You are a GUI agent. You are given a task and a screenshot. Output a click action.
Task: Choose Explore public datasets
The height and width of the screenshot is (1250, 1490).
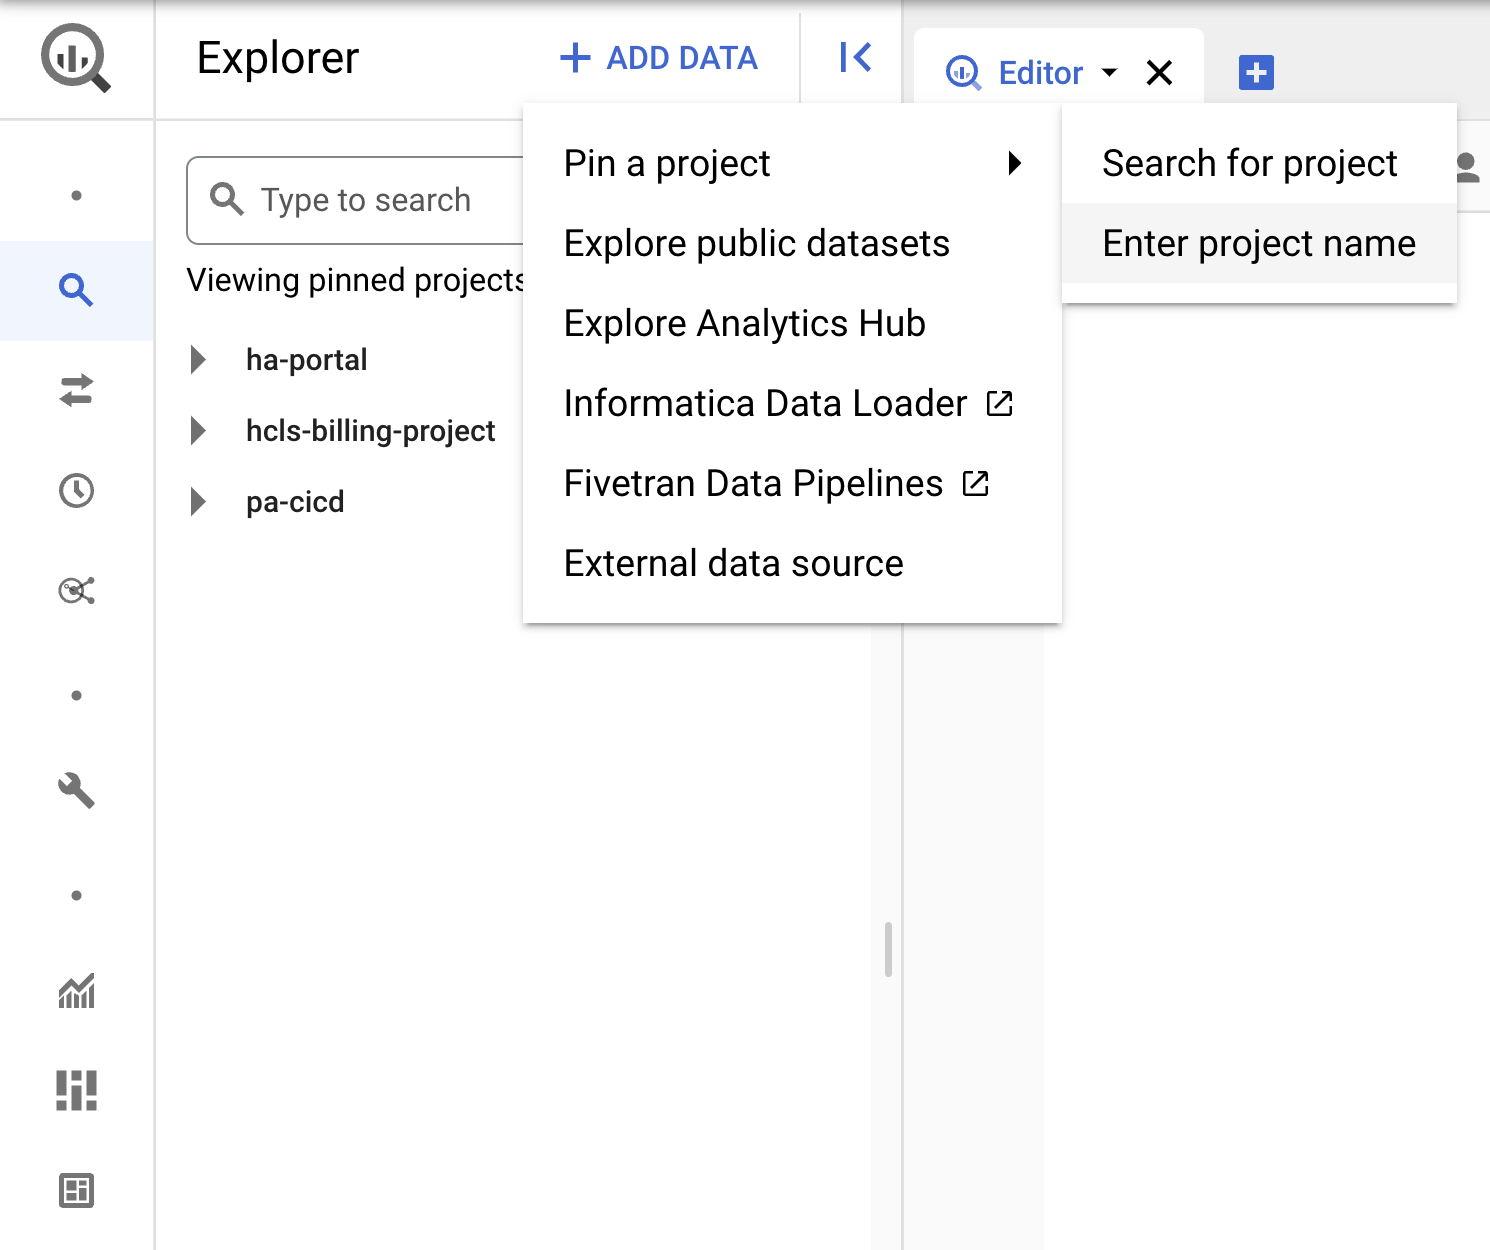(756, 244)
